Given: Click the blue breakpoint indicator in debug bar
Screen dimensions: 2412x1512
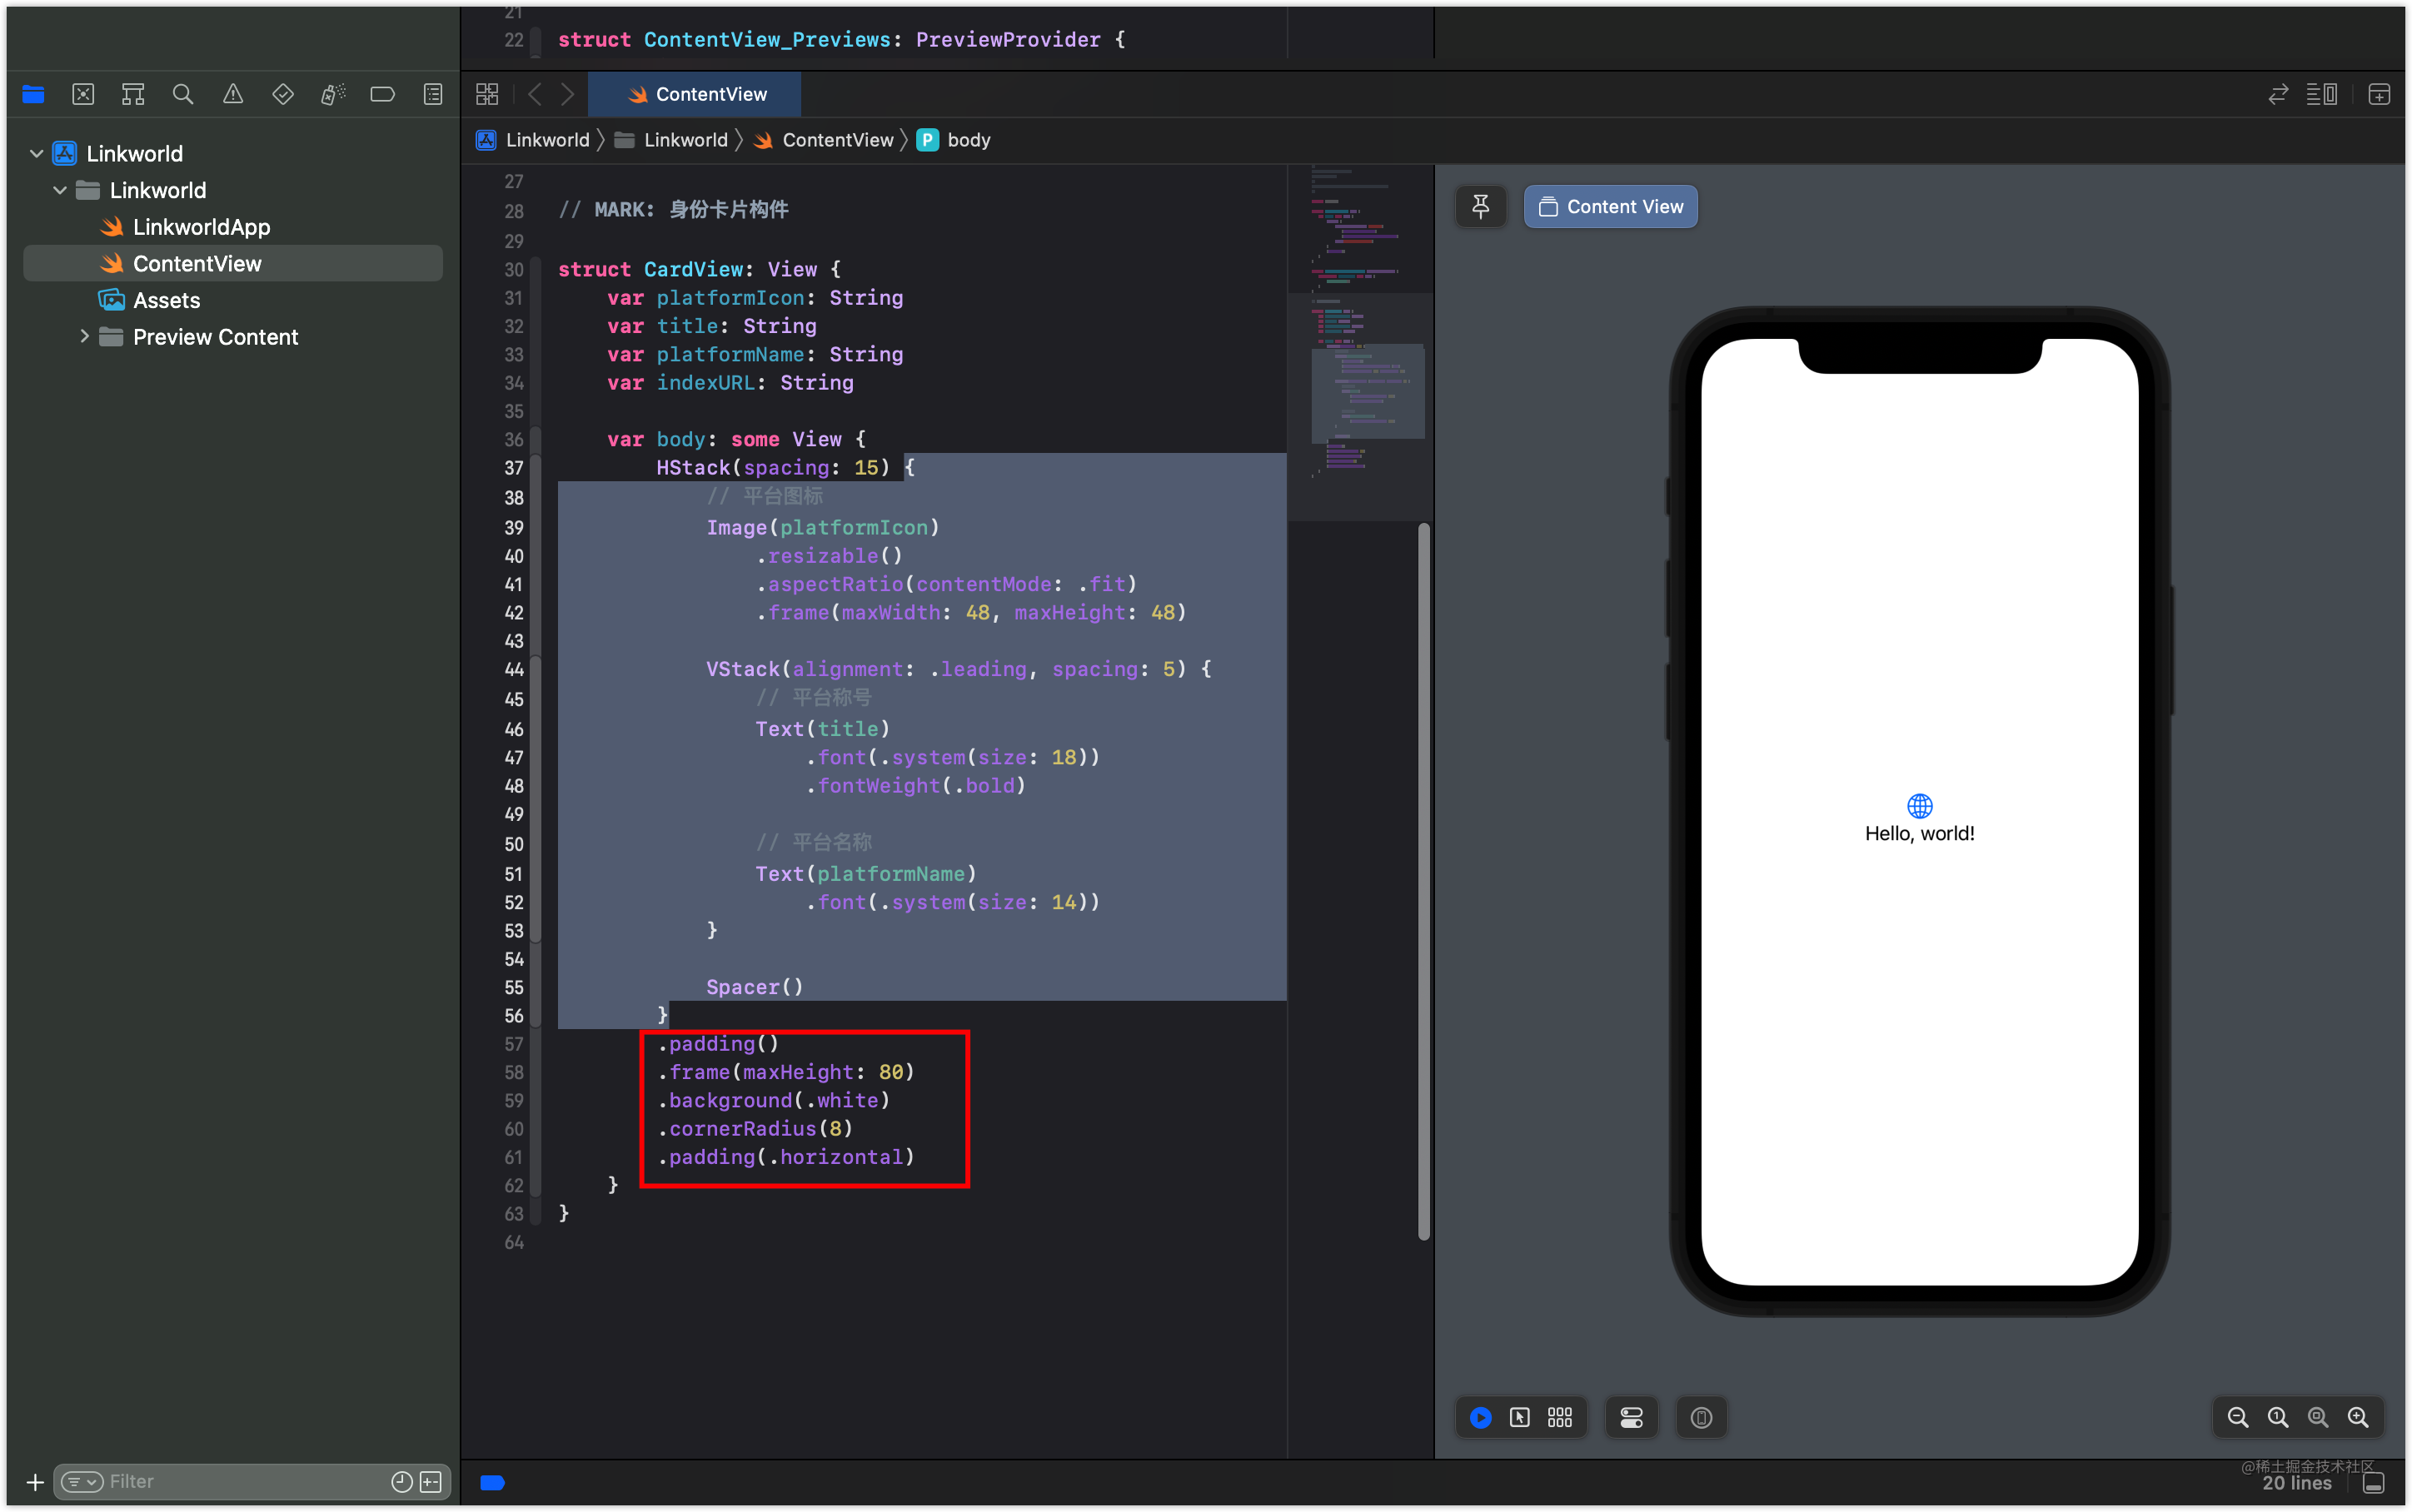Looking at the screenshot, I should pyautogui.click(x=493, y=1483).
